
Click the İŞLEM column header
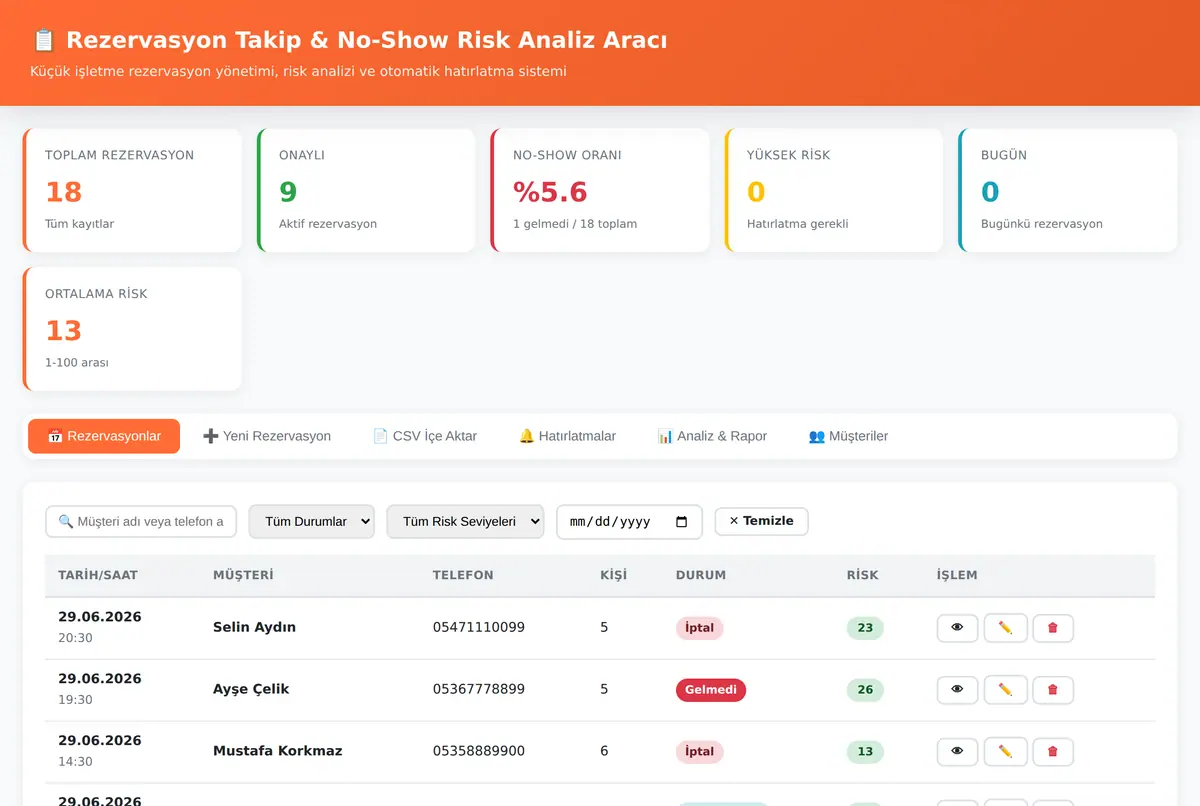pyautogui.click(x=957, y=575)
